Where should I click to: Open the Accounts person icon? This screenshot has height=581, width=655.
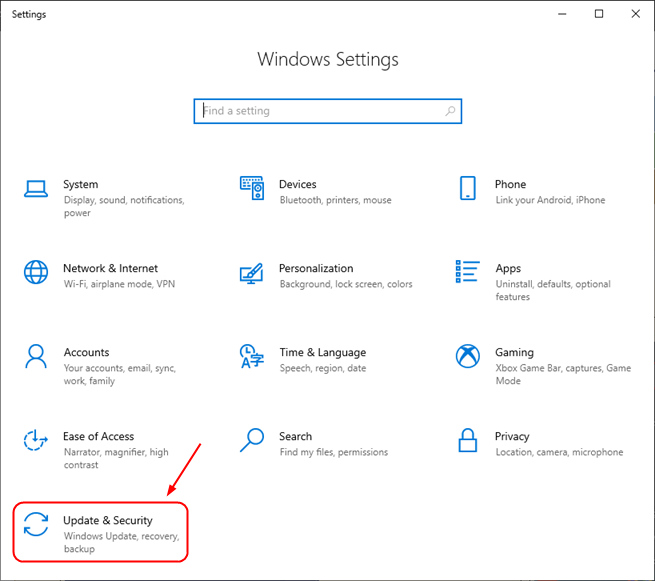click(x=36, y=356)
